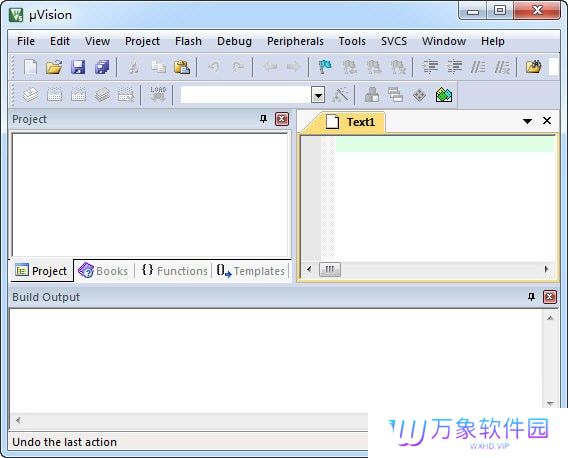Open the Pack Installer green icon
The height and width of the screenshot is (458, 568).
tap(444, 95)
